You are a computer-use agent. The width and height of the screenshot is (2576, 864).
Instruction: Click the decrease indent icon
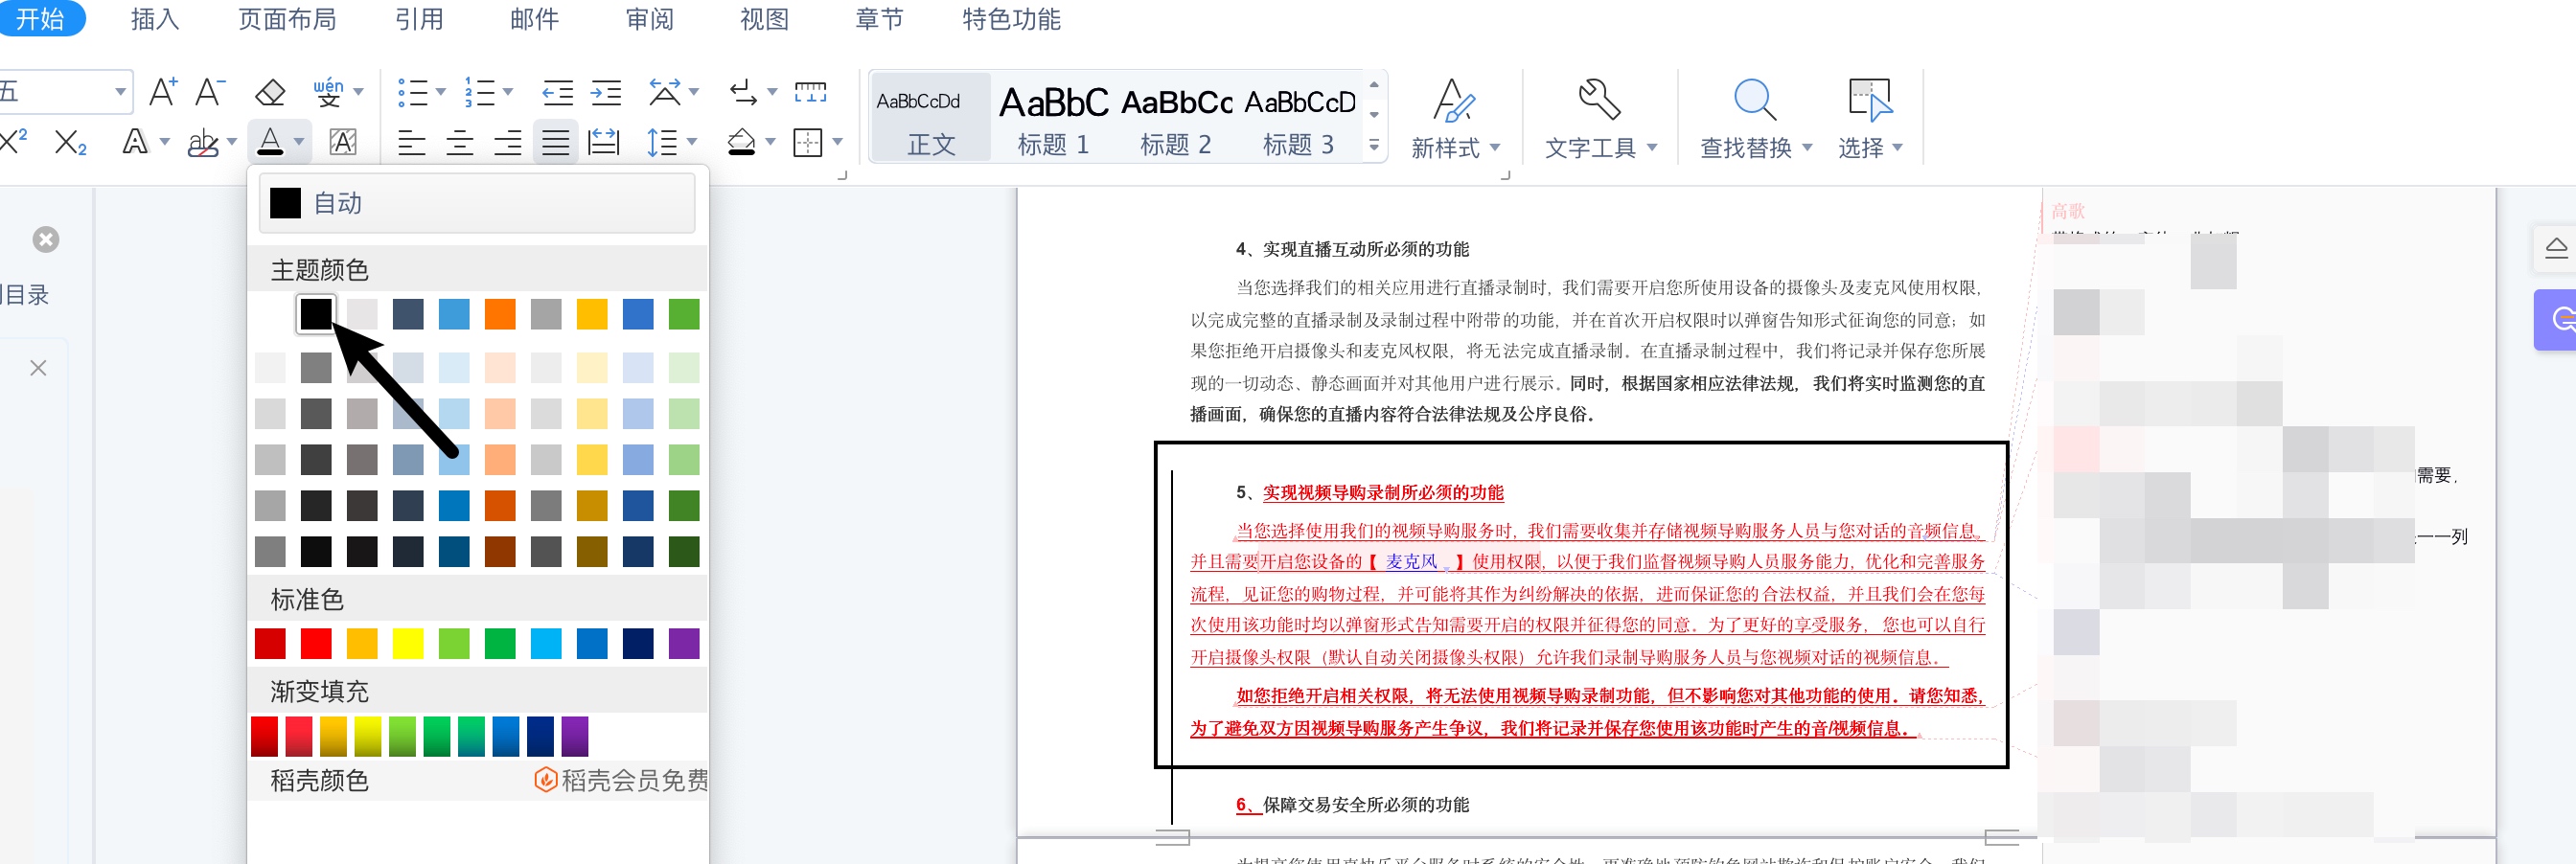point(557,93)
